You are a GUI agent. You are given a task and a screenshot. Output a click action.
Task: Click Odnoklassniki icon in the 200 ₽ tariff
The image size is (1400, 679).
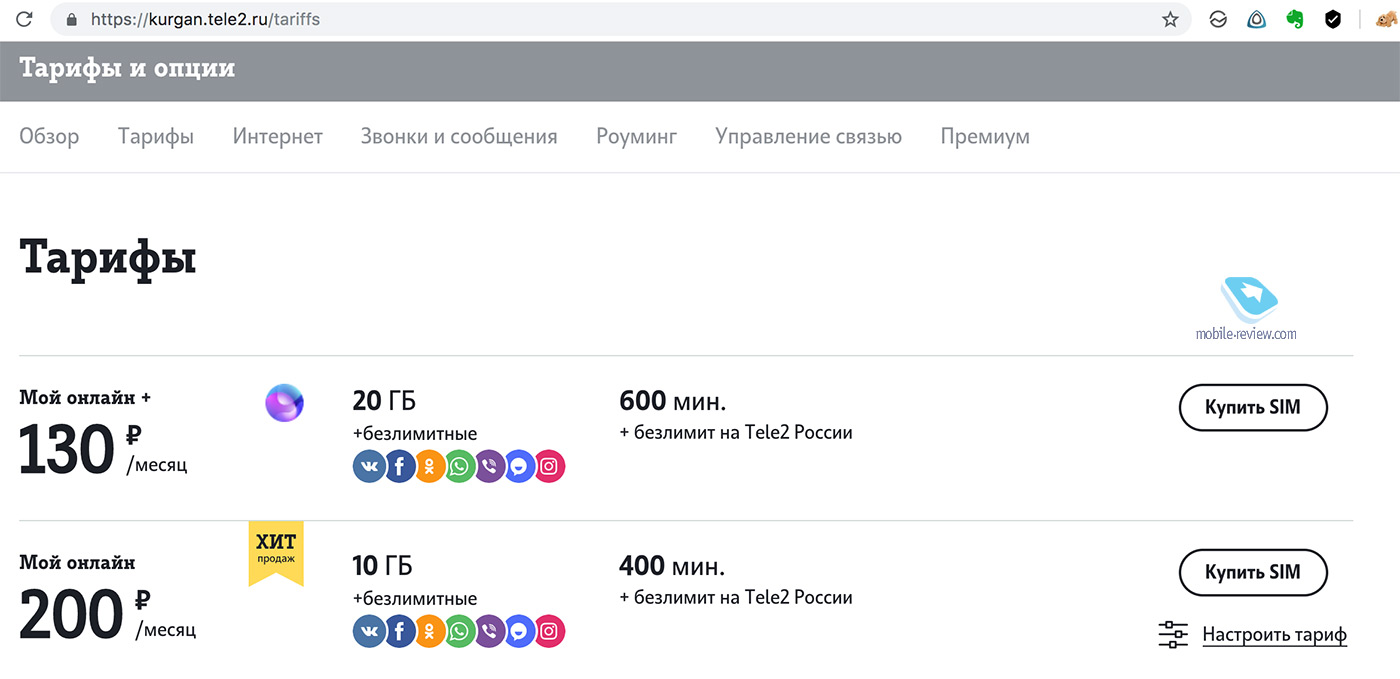(429, 631)
